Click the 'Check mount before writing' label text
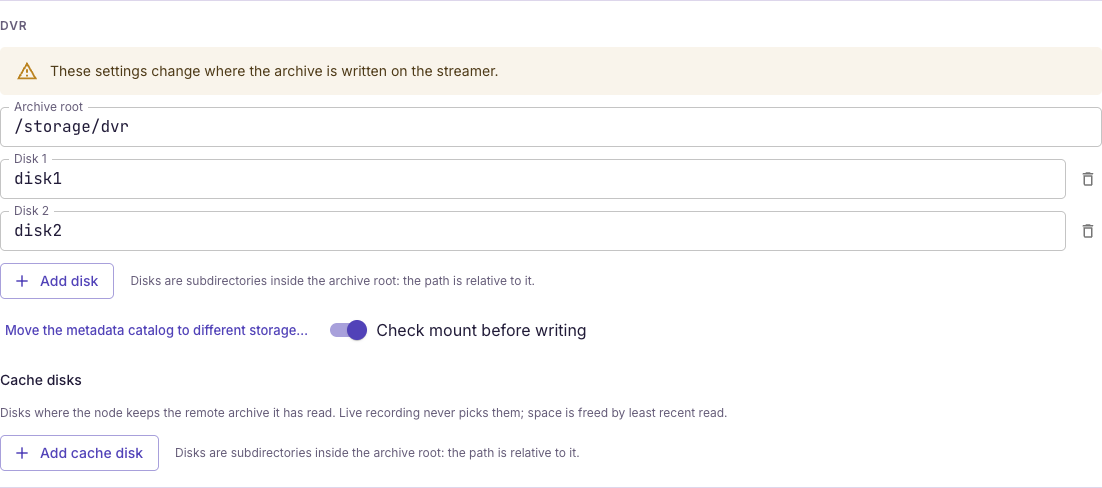The image size is (1102, 488). pos(481,330)
